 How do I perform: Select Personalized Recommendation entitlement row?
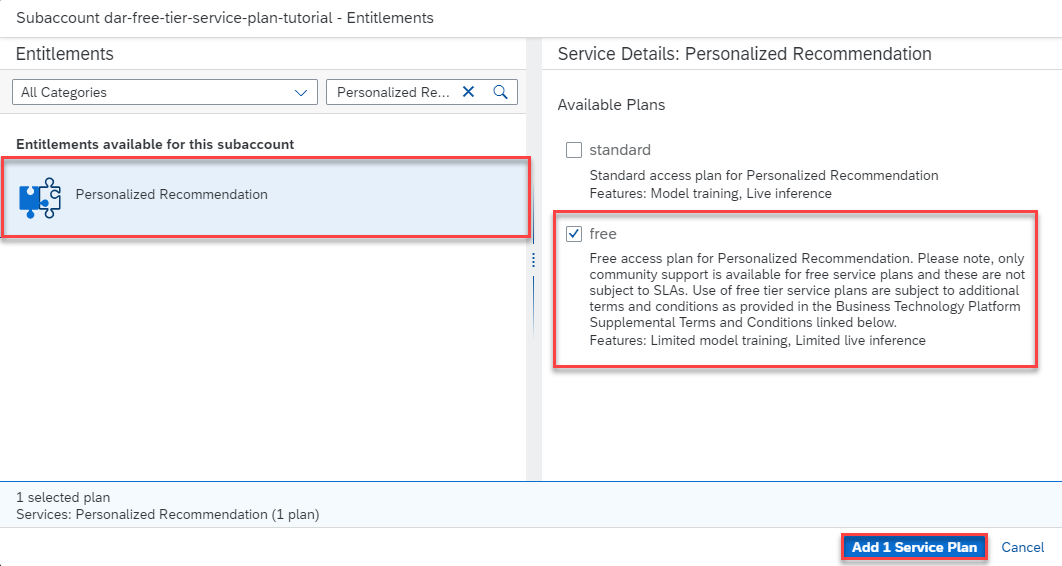(x=266, y=197)
